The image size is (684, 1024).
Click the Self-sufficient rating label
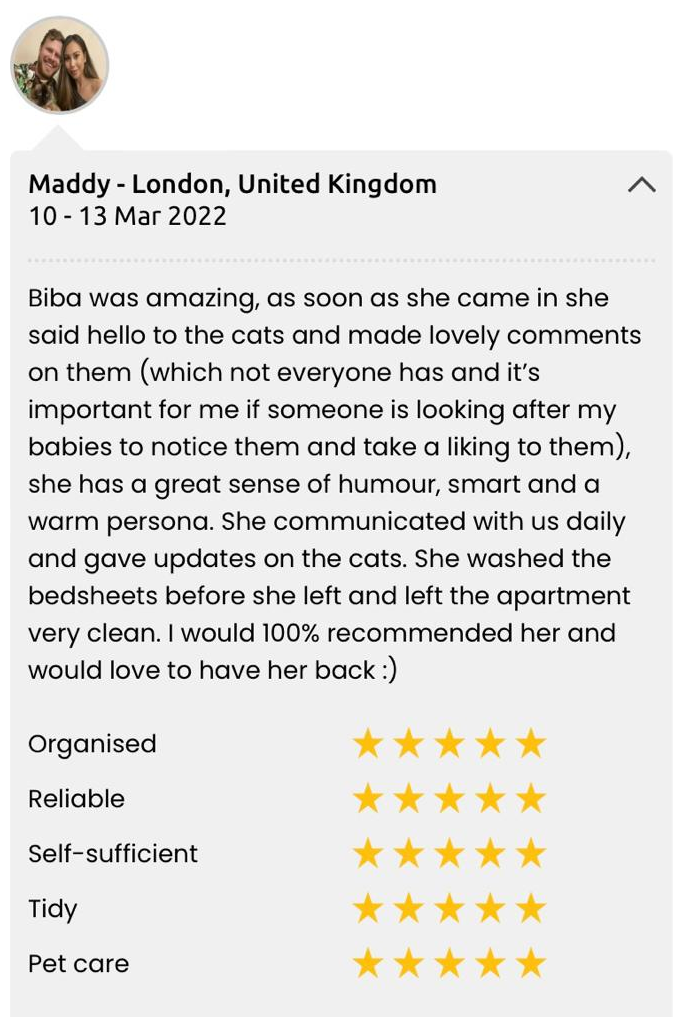coord(113,854)
